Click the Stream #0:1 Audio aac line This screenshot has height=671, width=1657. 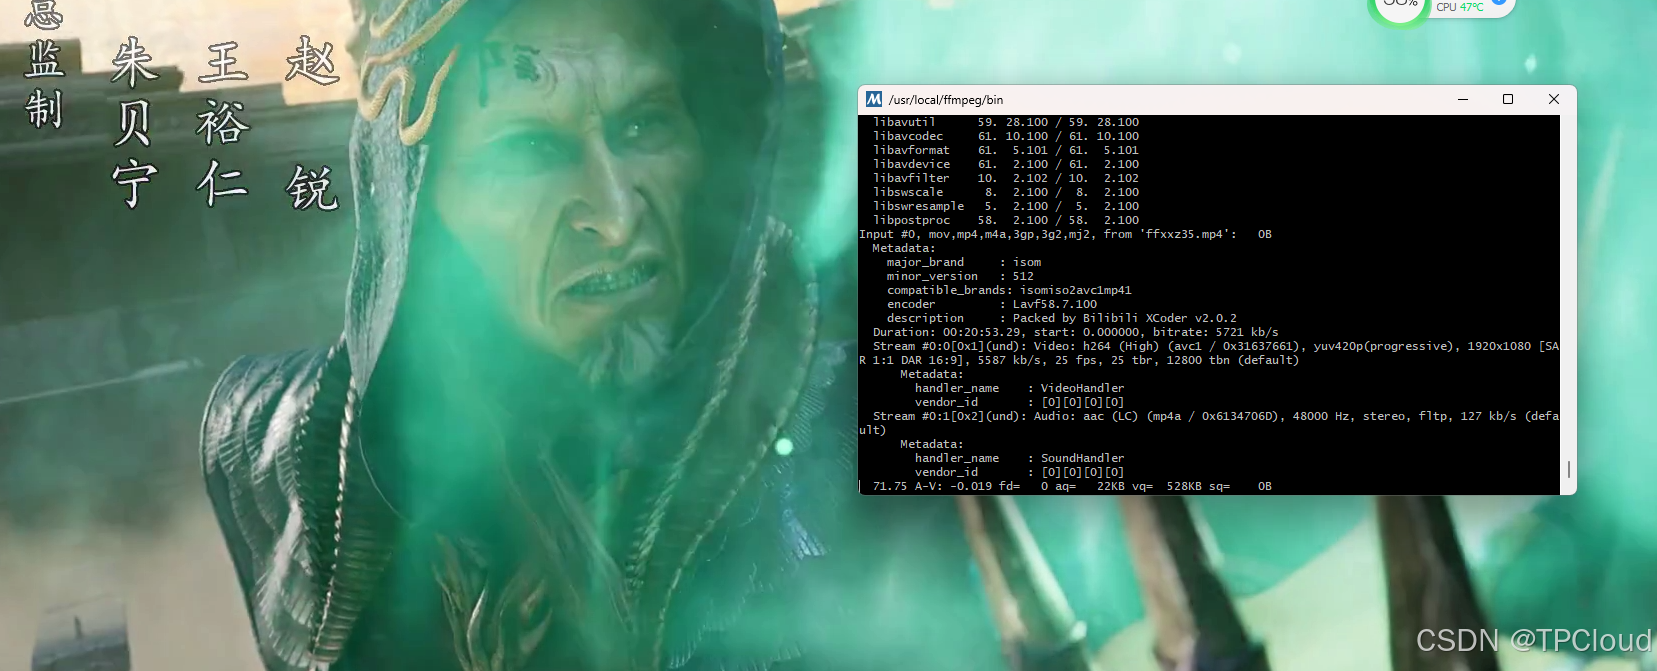(x=1215, y=416)
